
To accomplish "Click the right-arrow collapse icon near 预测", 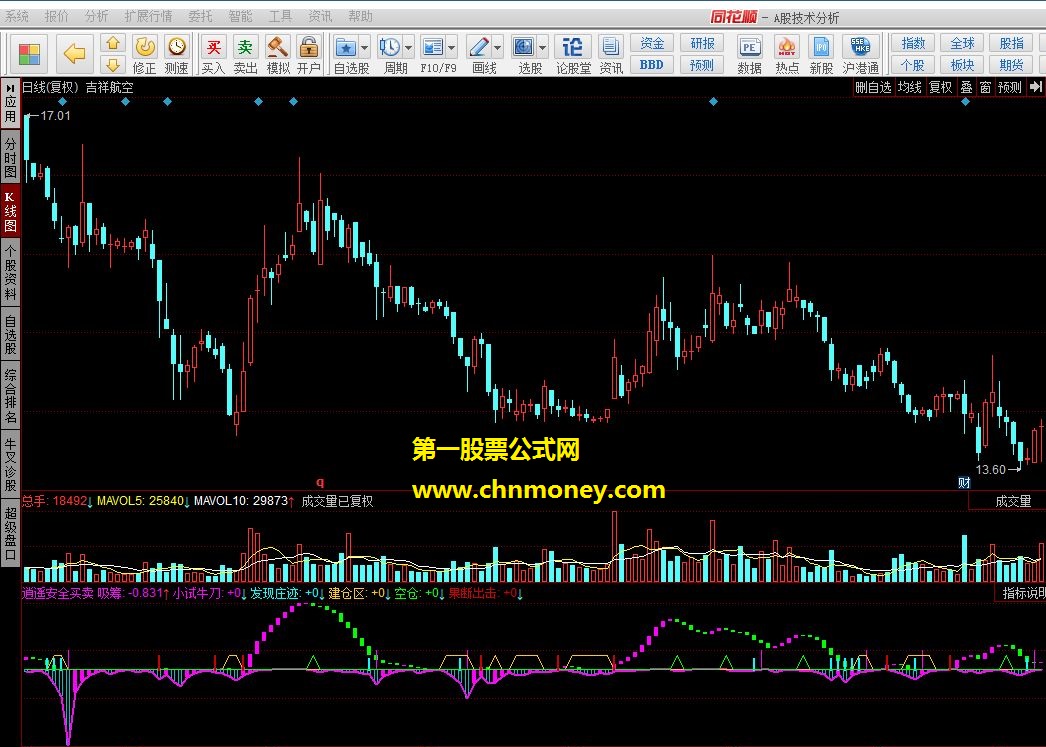I will 1035,87.
